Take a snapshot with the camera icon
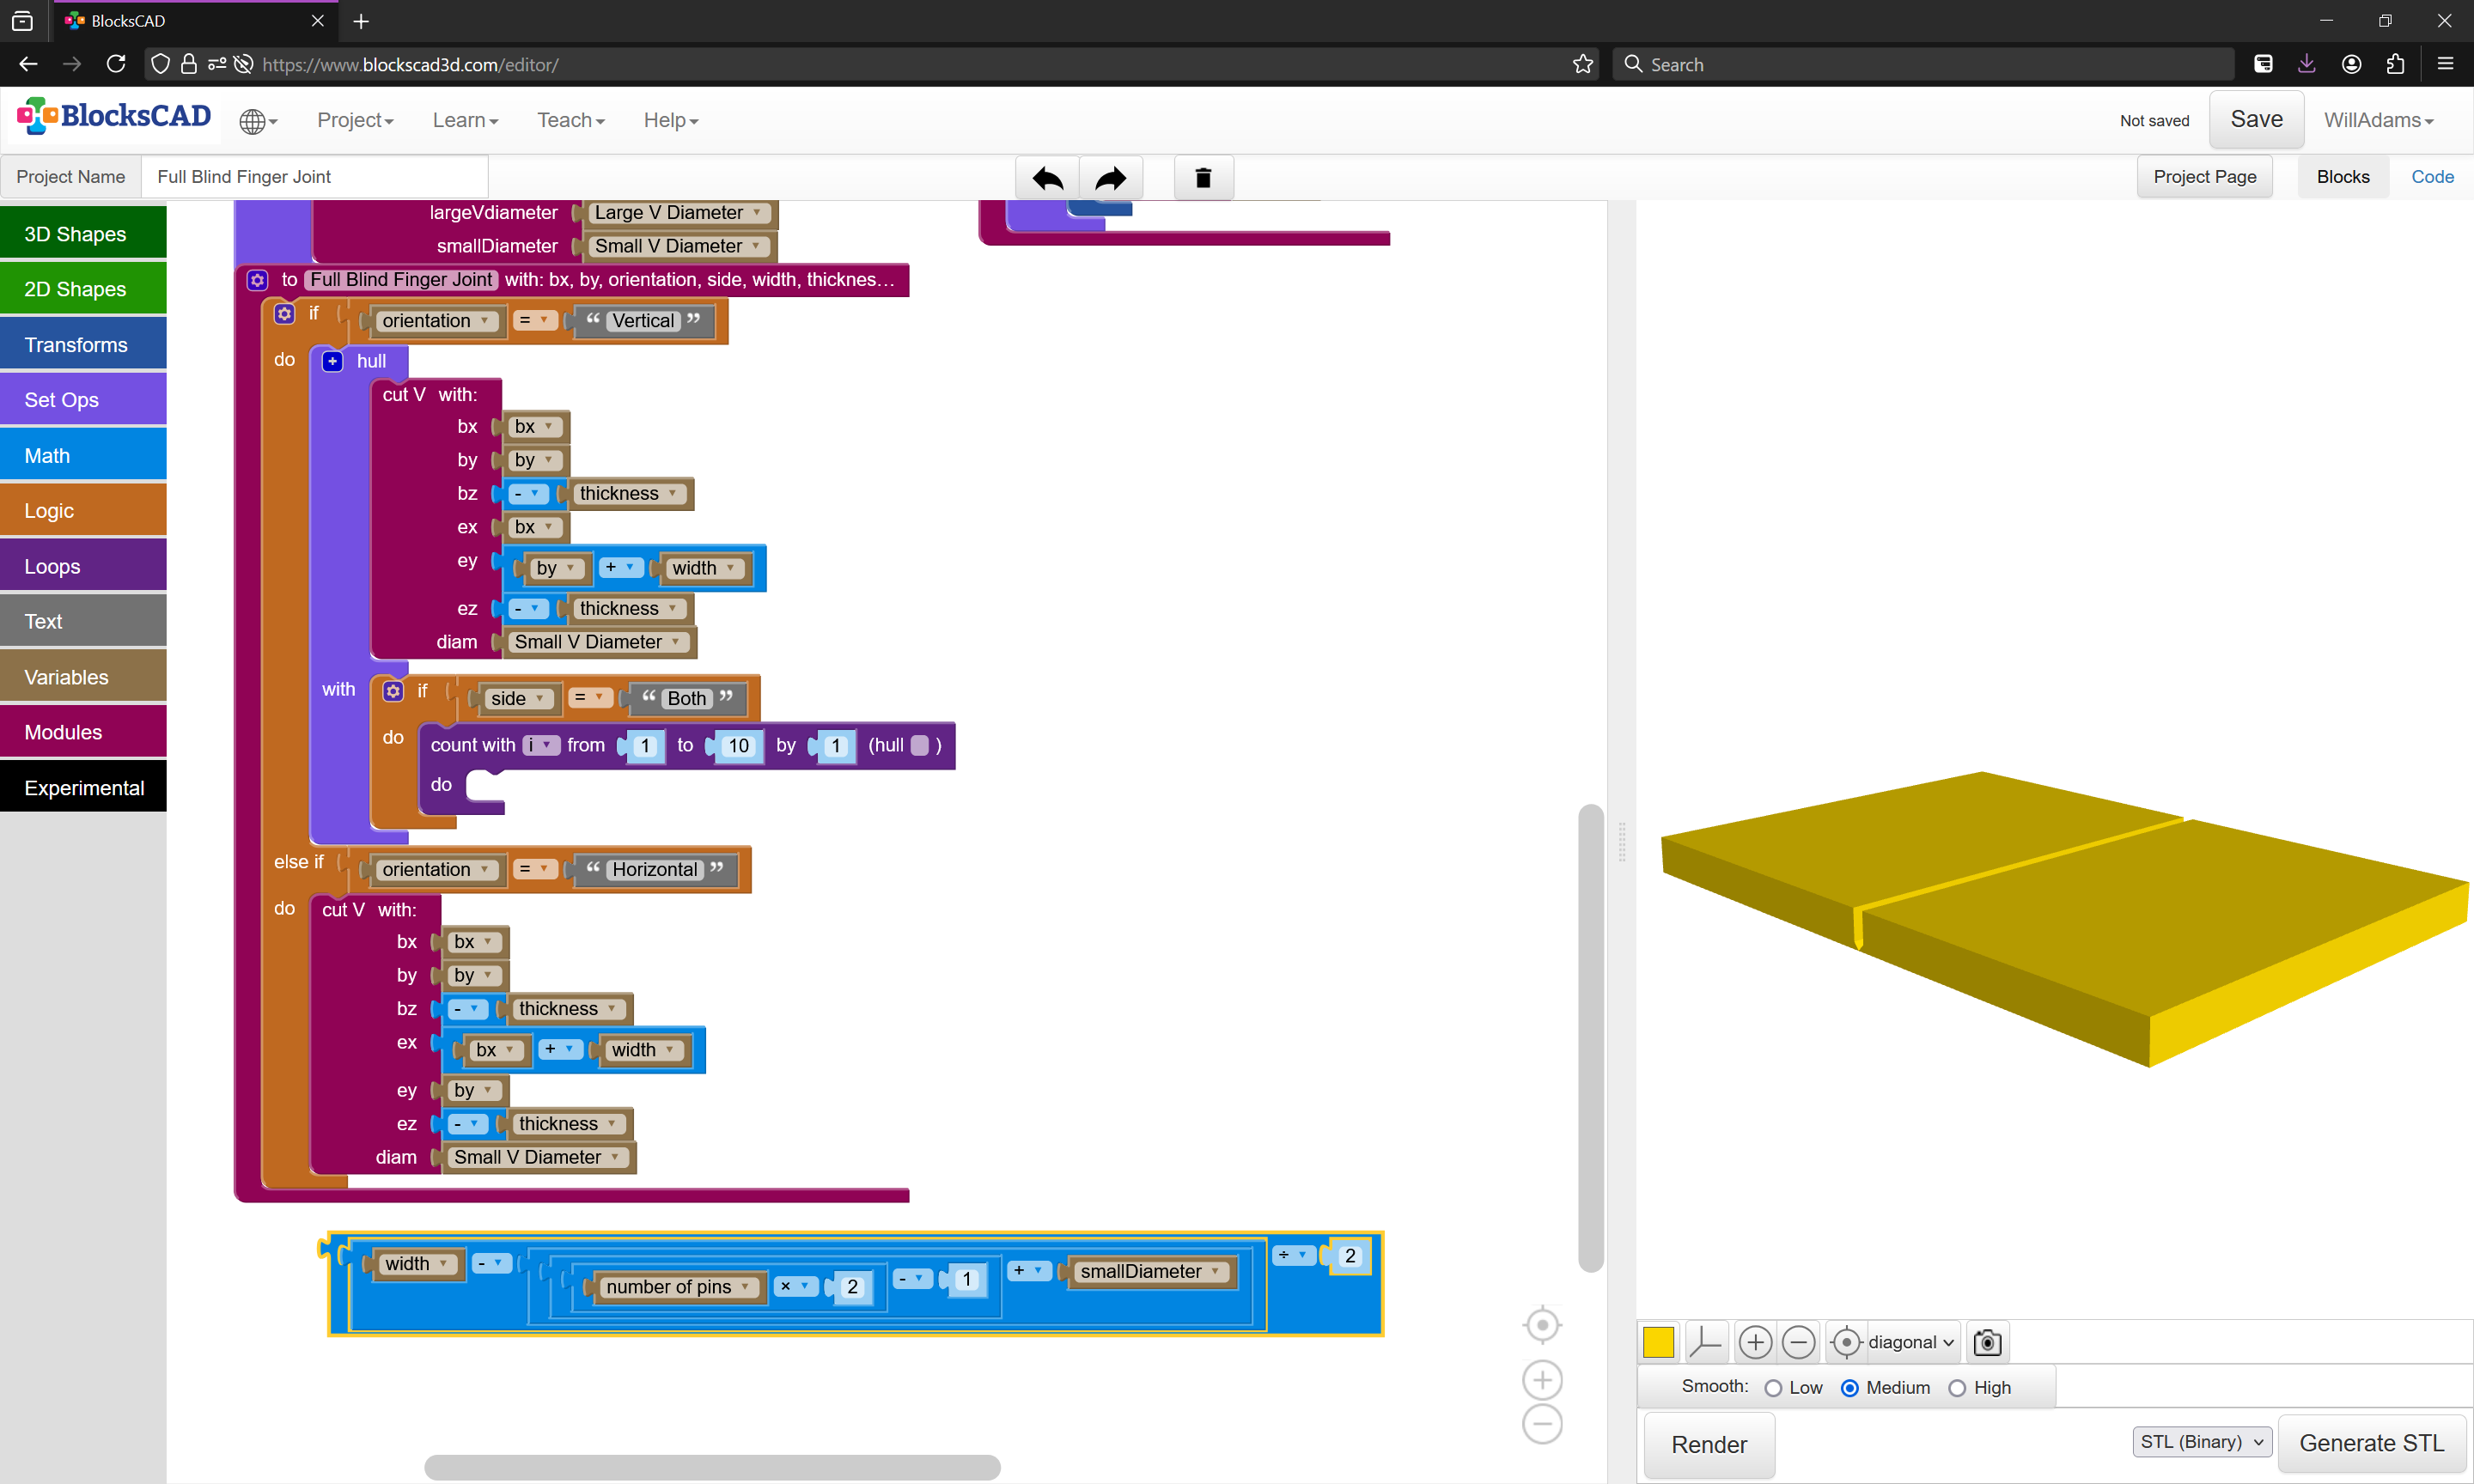 coord(1987,1342)
